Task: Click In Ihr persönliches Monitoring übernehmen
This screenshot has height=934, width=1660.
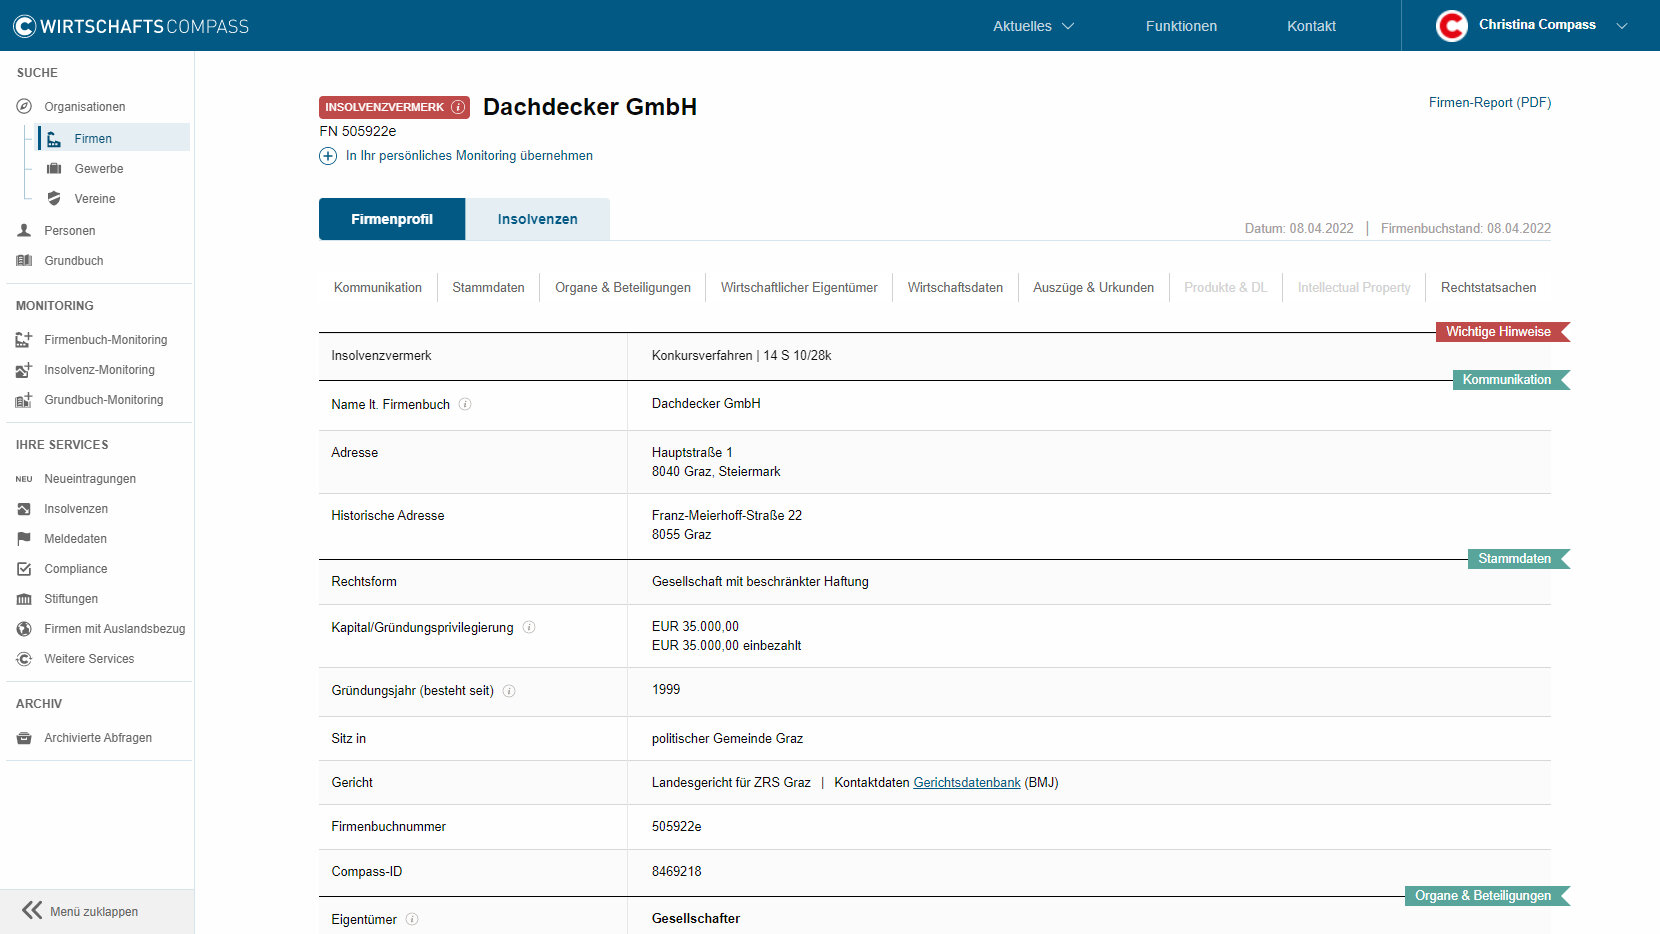Action: [469, 155]
